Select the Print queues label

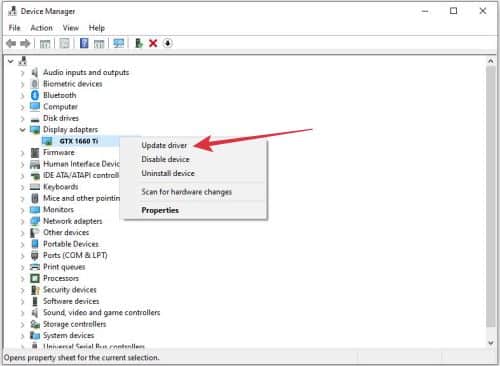pyautogui.click(x=64, y=267)
